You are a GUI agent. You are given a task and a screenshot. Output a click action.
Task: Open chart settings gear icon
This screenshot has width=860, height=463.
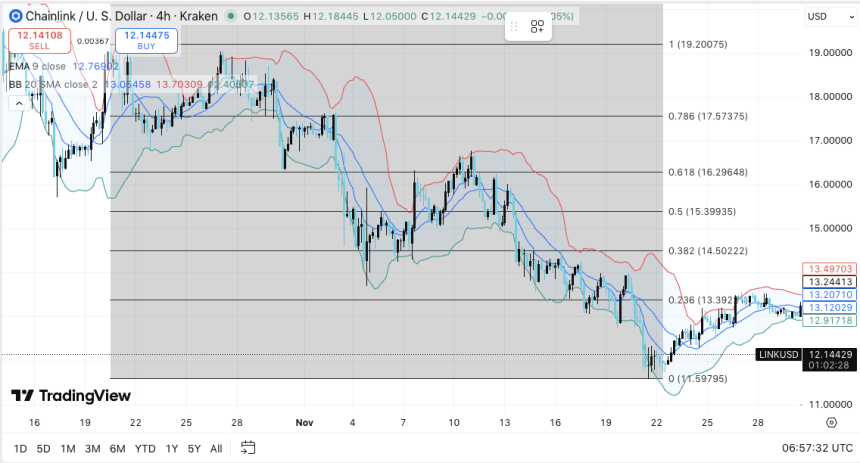click(831, 423)
